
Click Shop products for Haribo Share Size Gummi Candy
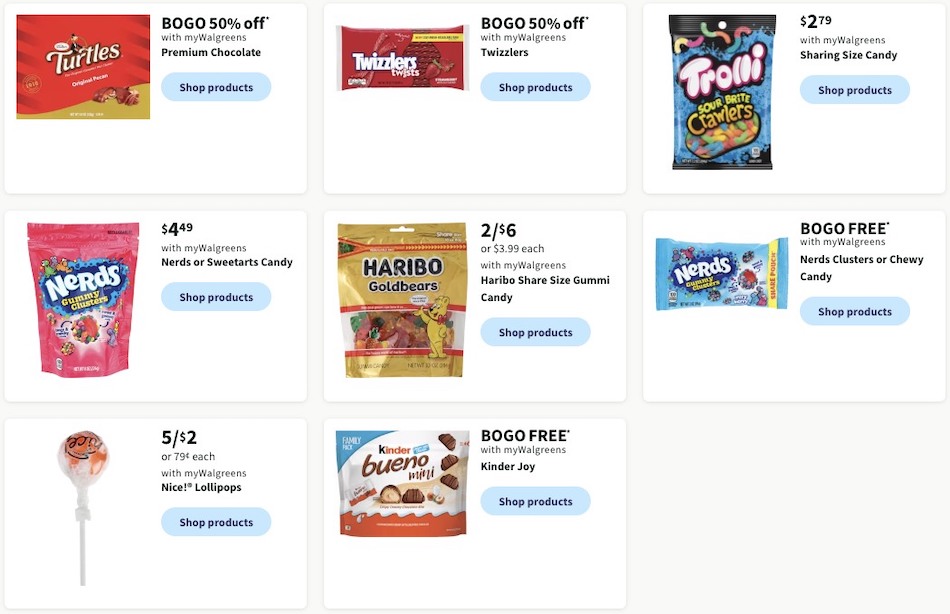(536, 331)
